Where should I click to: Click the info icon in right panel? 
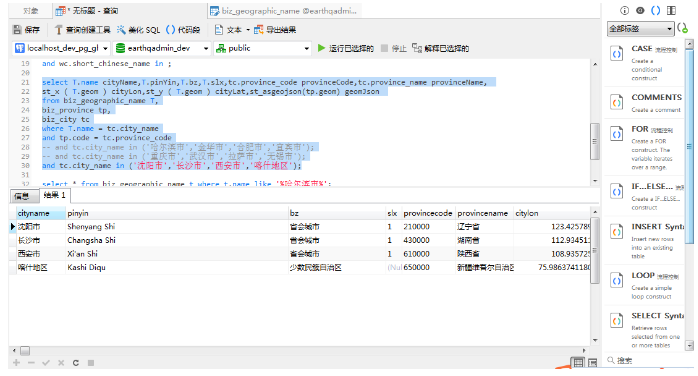625,11
